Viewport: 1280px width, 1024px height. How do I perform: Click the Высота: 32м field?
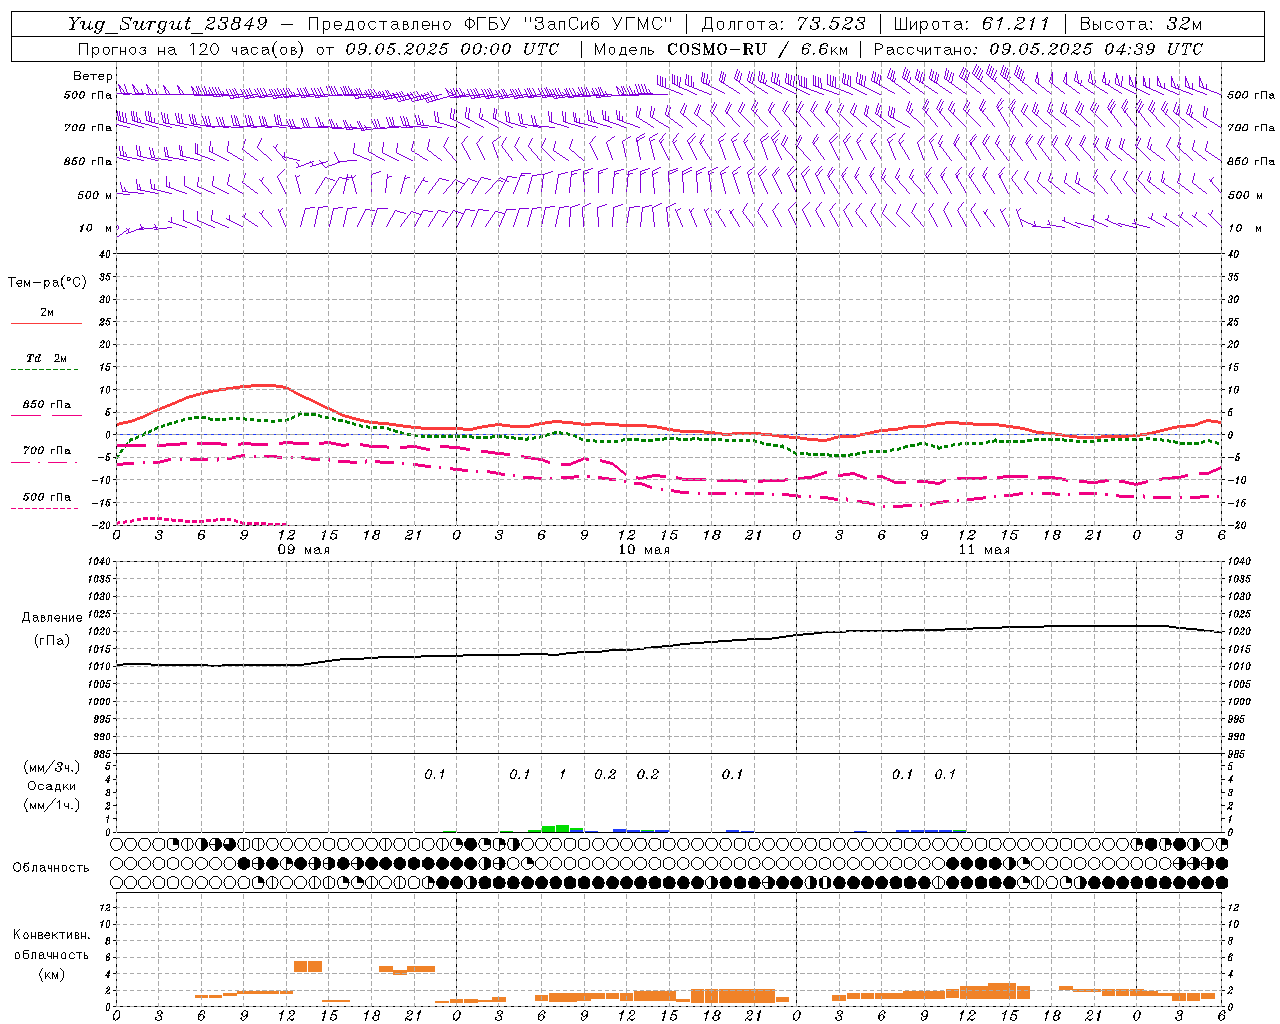point(1141,25)
